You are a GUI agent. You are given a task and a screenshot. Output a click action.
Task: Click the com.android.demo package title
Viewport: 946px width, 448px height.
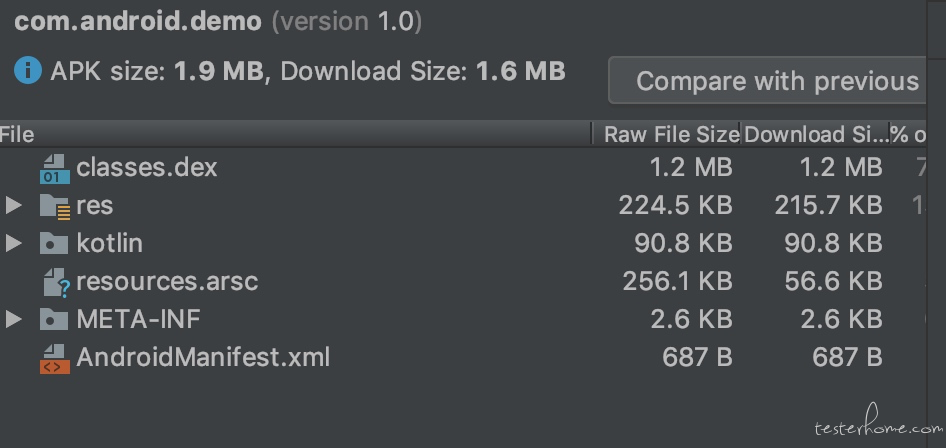point(138,22)
